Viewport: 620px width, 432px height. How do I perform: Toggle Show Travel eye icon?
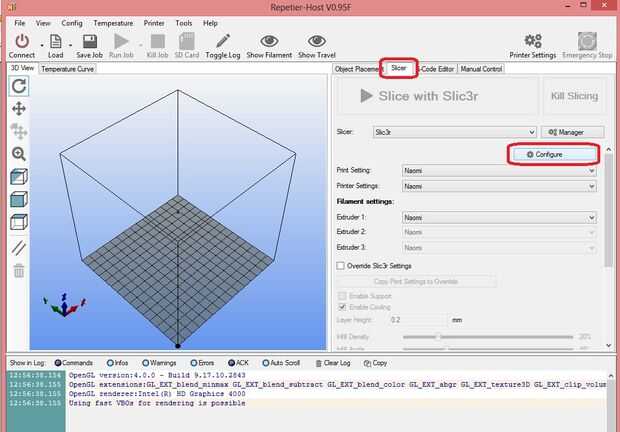click(x=317, y=41)
